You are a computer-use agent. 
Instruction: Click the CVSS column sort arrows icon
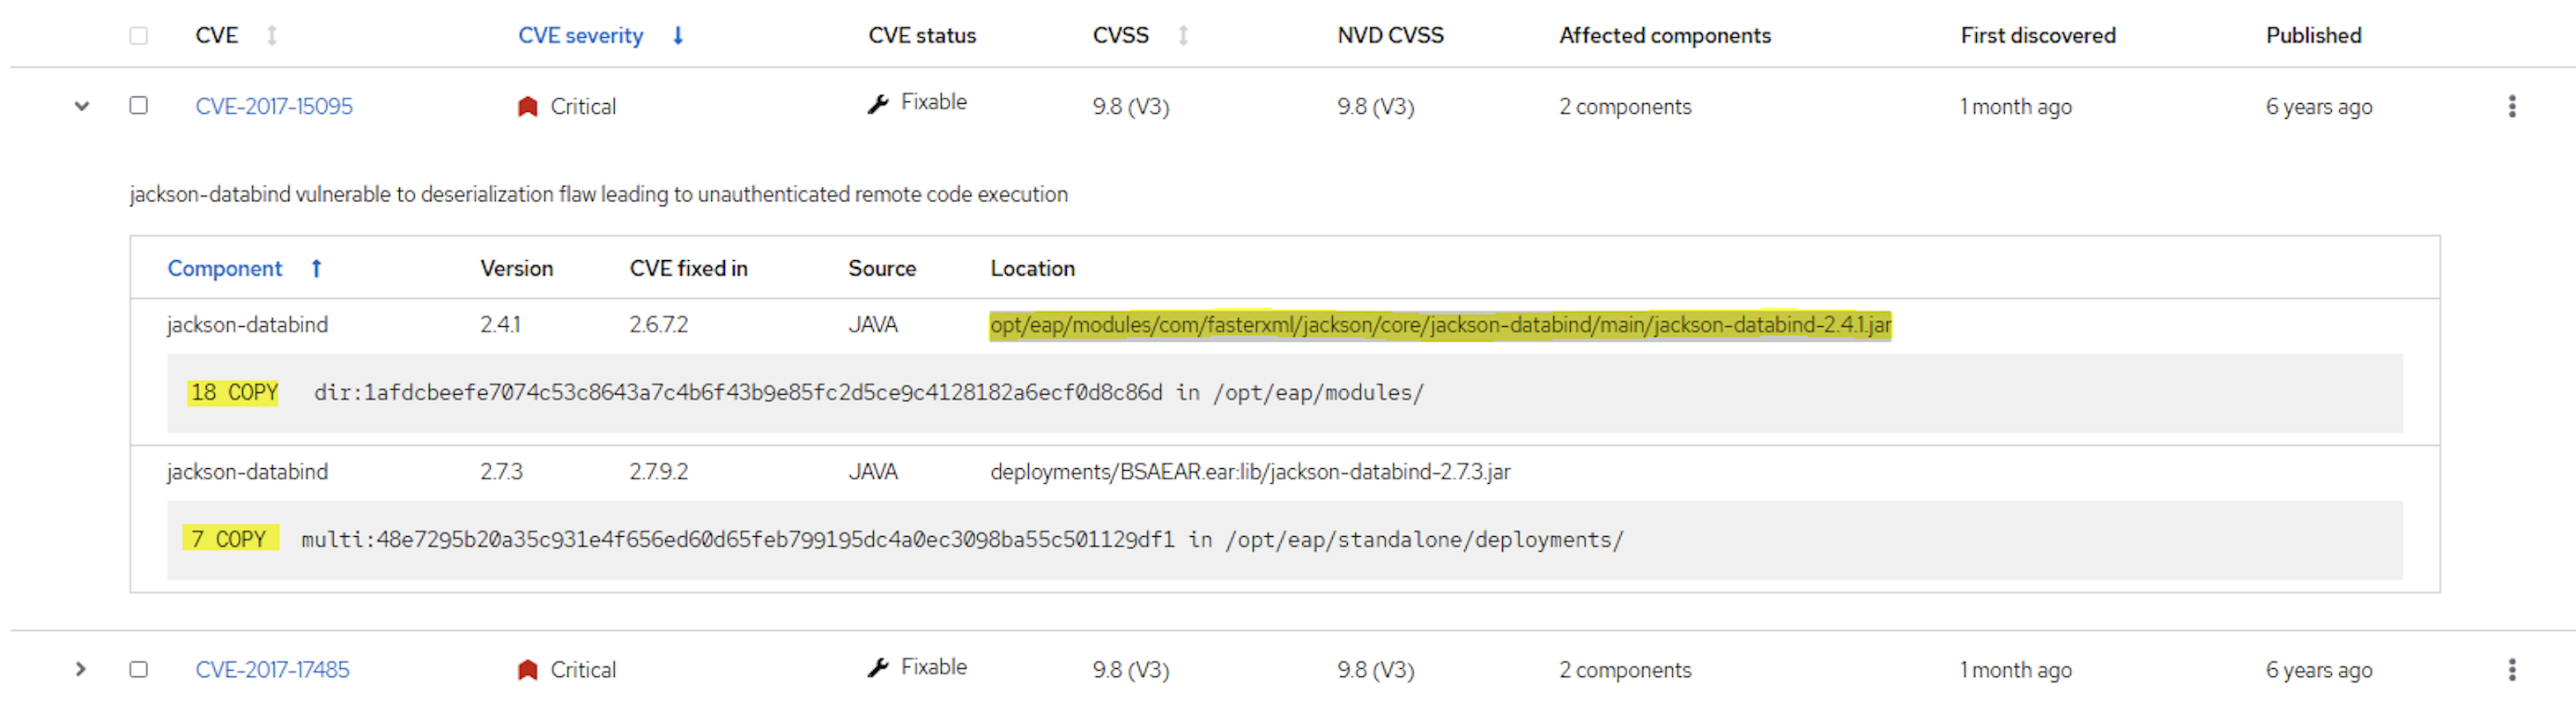click(1183, 36)
